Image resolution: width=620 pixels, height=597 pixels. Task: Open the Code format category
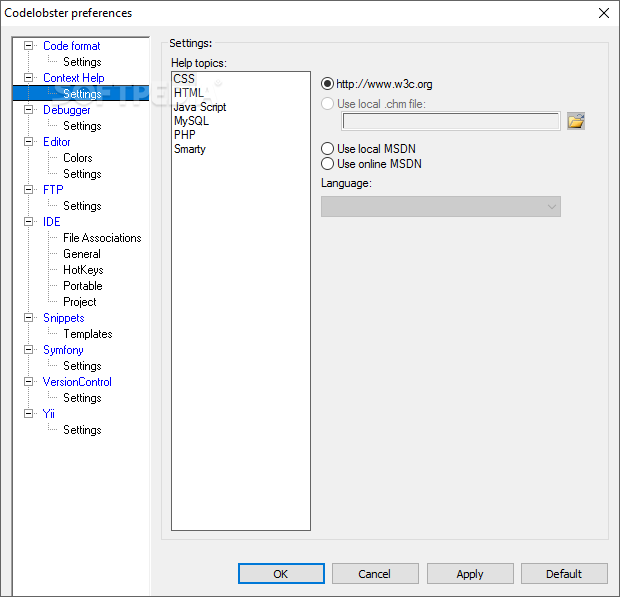click(72, 46)
